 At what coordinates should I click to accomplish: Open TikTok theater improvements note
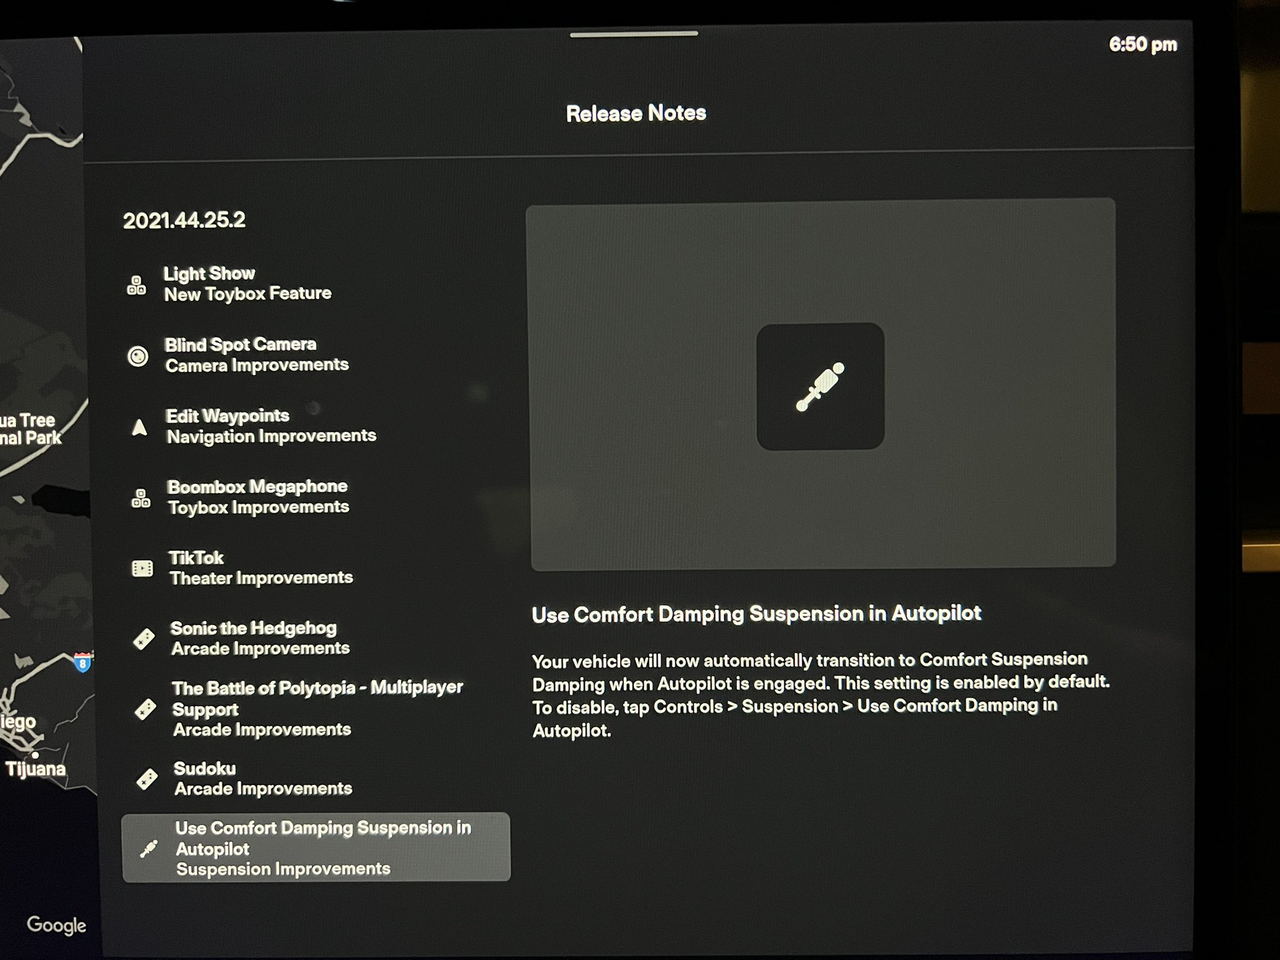tap(260, 568)
